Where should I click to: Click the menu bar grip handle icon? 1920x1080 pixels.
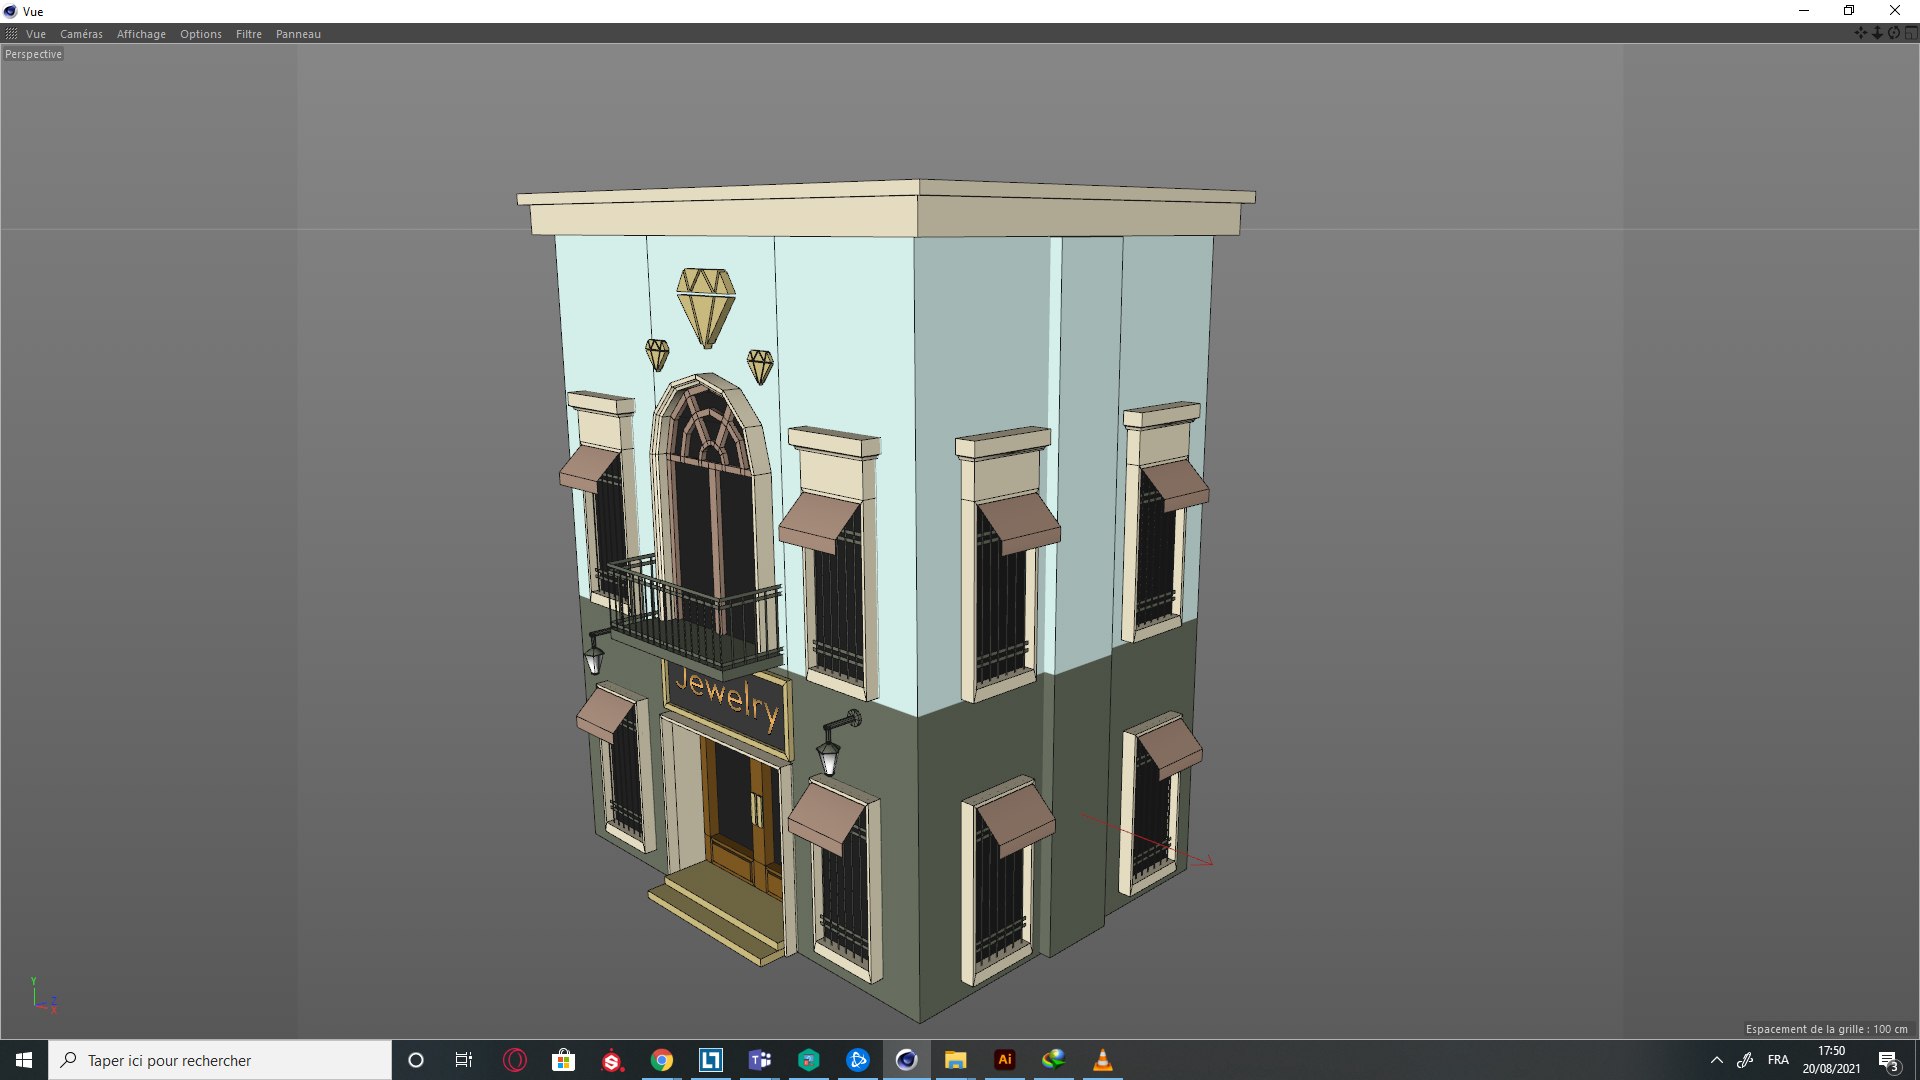click(12, 34)
